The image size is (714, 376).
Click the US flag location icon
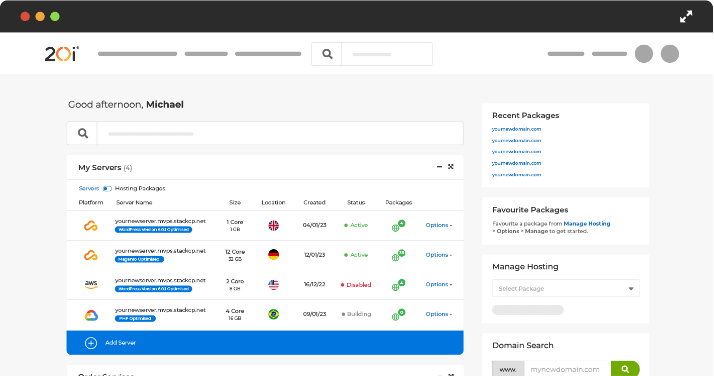tap(273, 285)
